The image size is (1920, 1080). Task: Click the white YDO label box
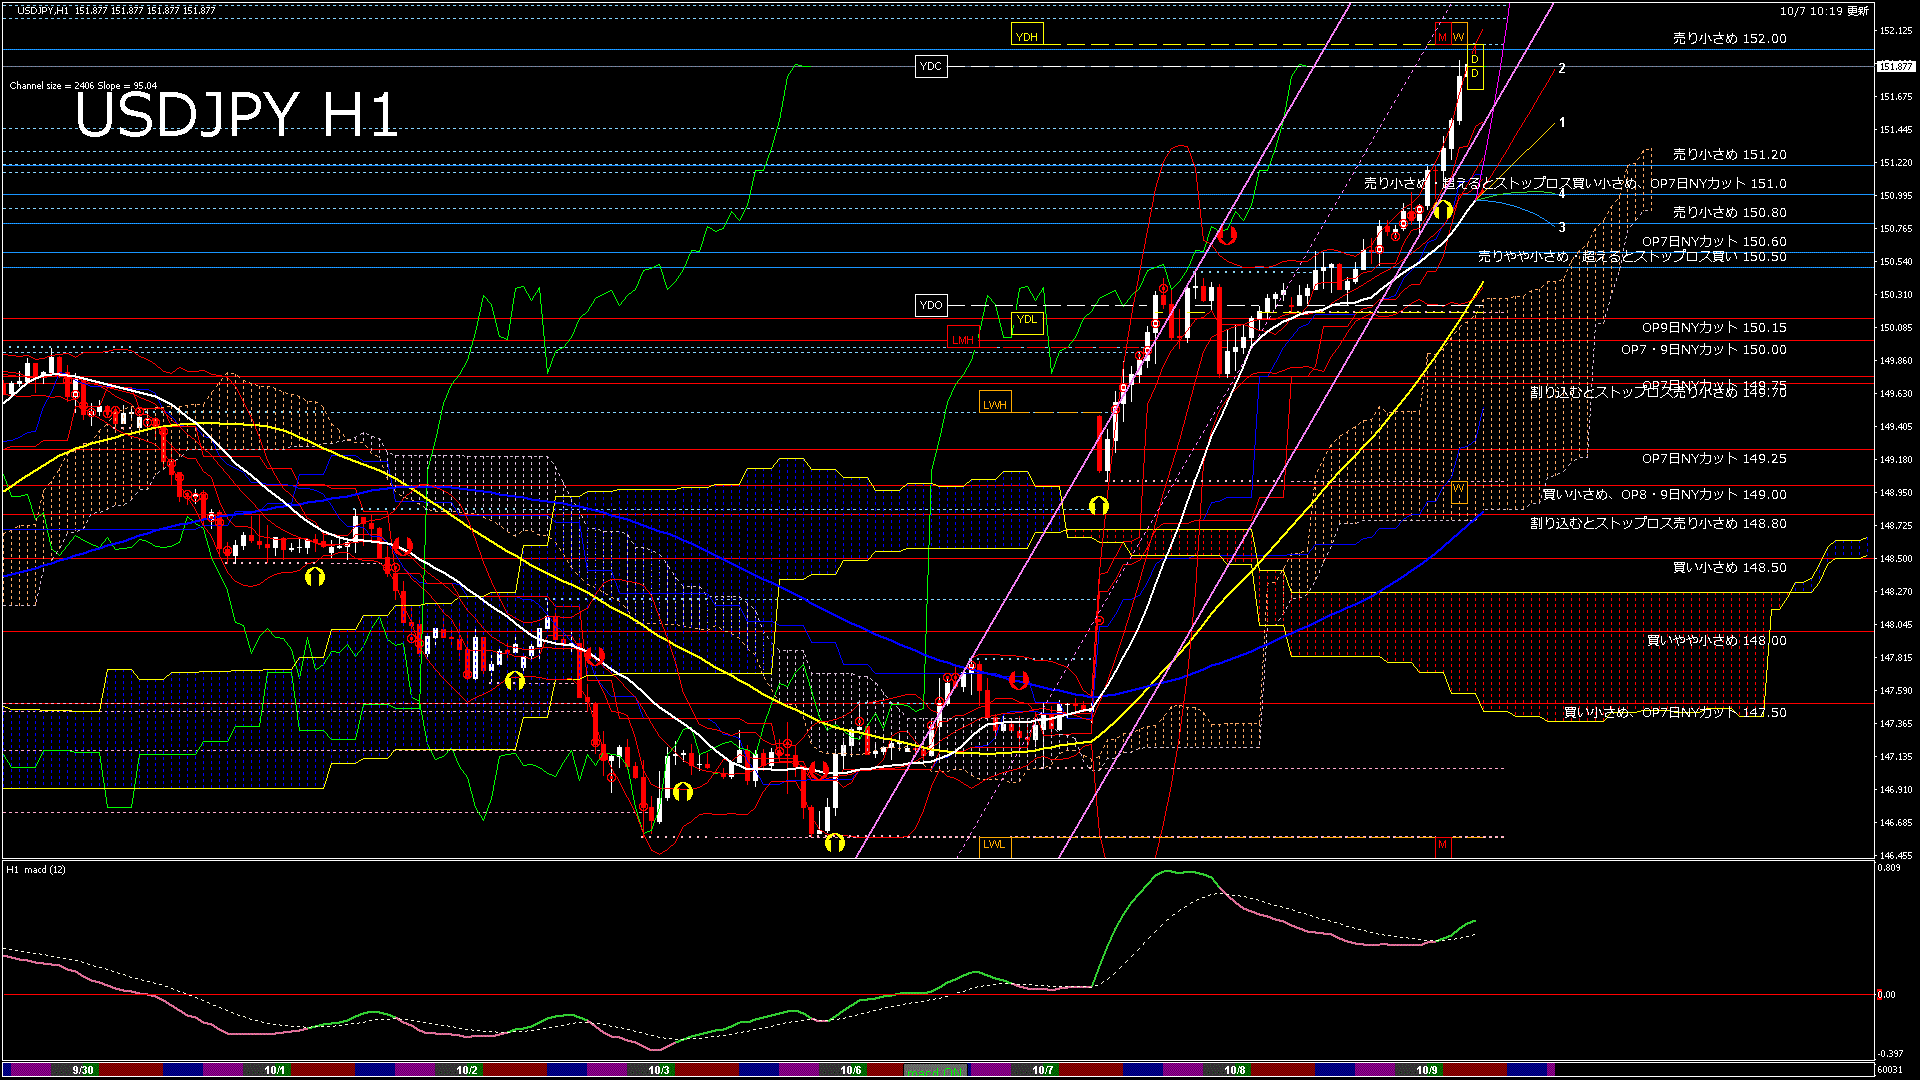(930, 305)
